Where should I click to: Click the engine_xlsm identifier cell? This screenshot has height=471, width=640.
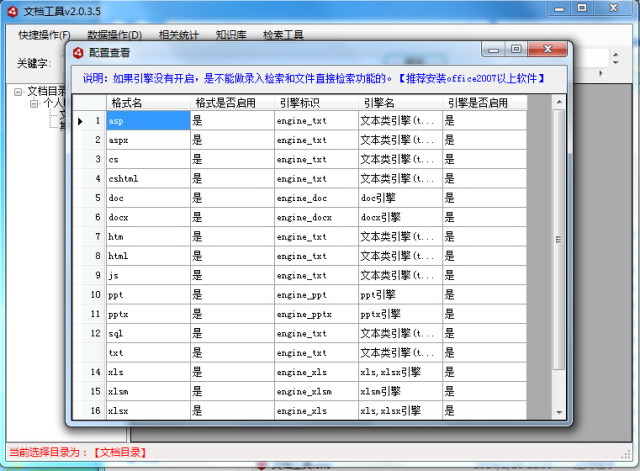(x=316, y=391)
